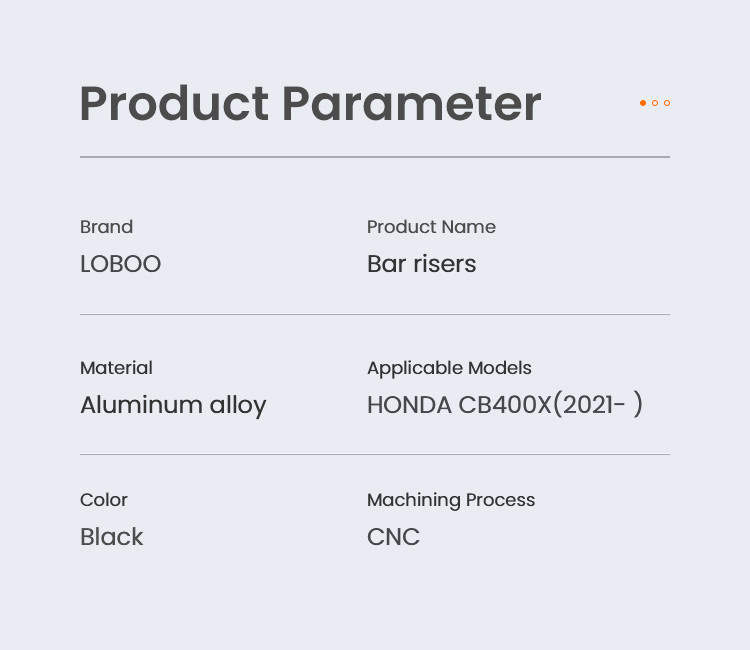Click the Material label
The image size is (750, 650).
pos(116,368)
